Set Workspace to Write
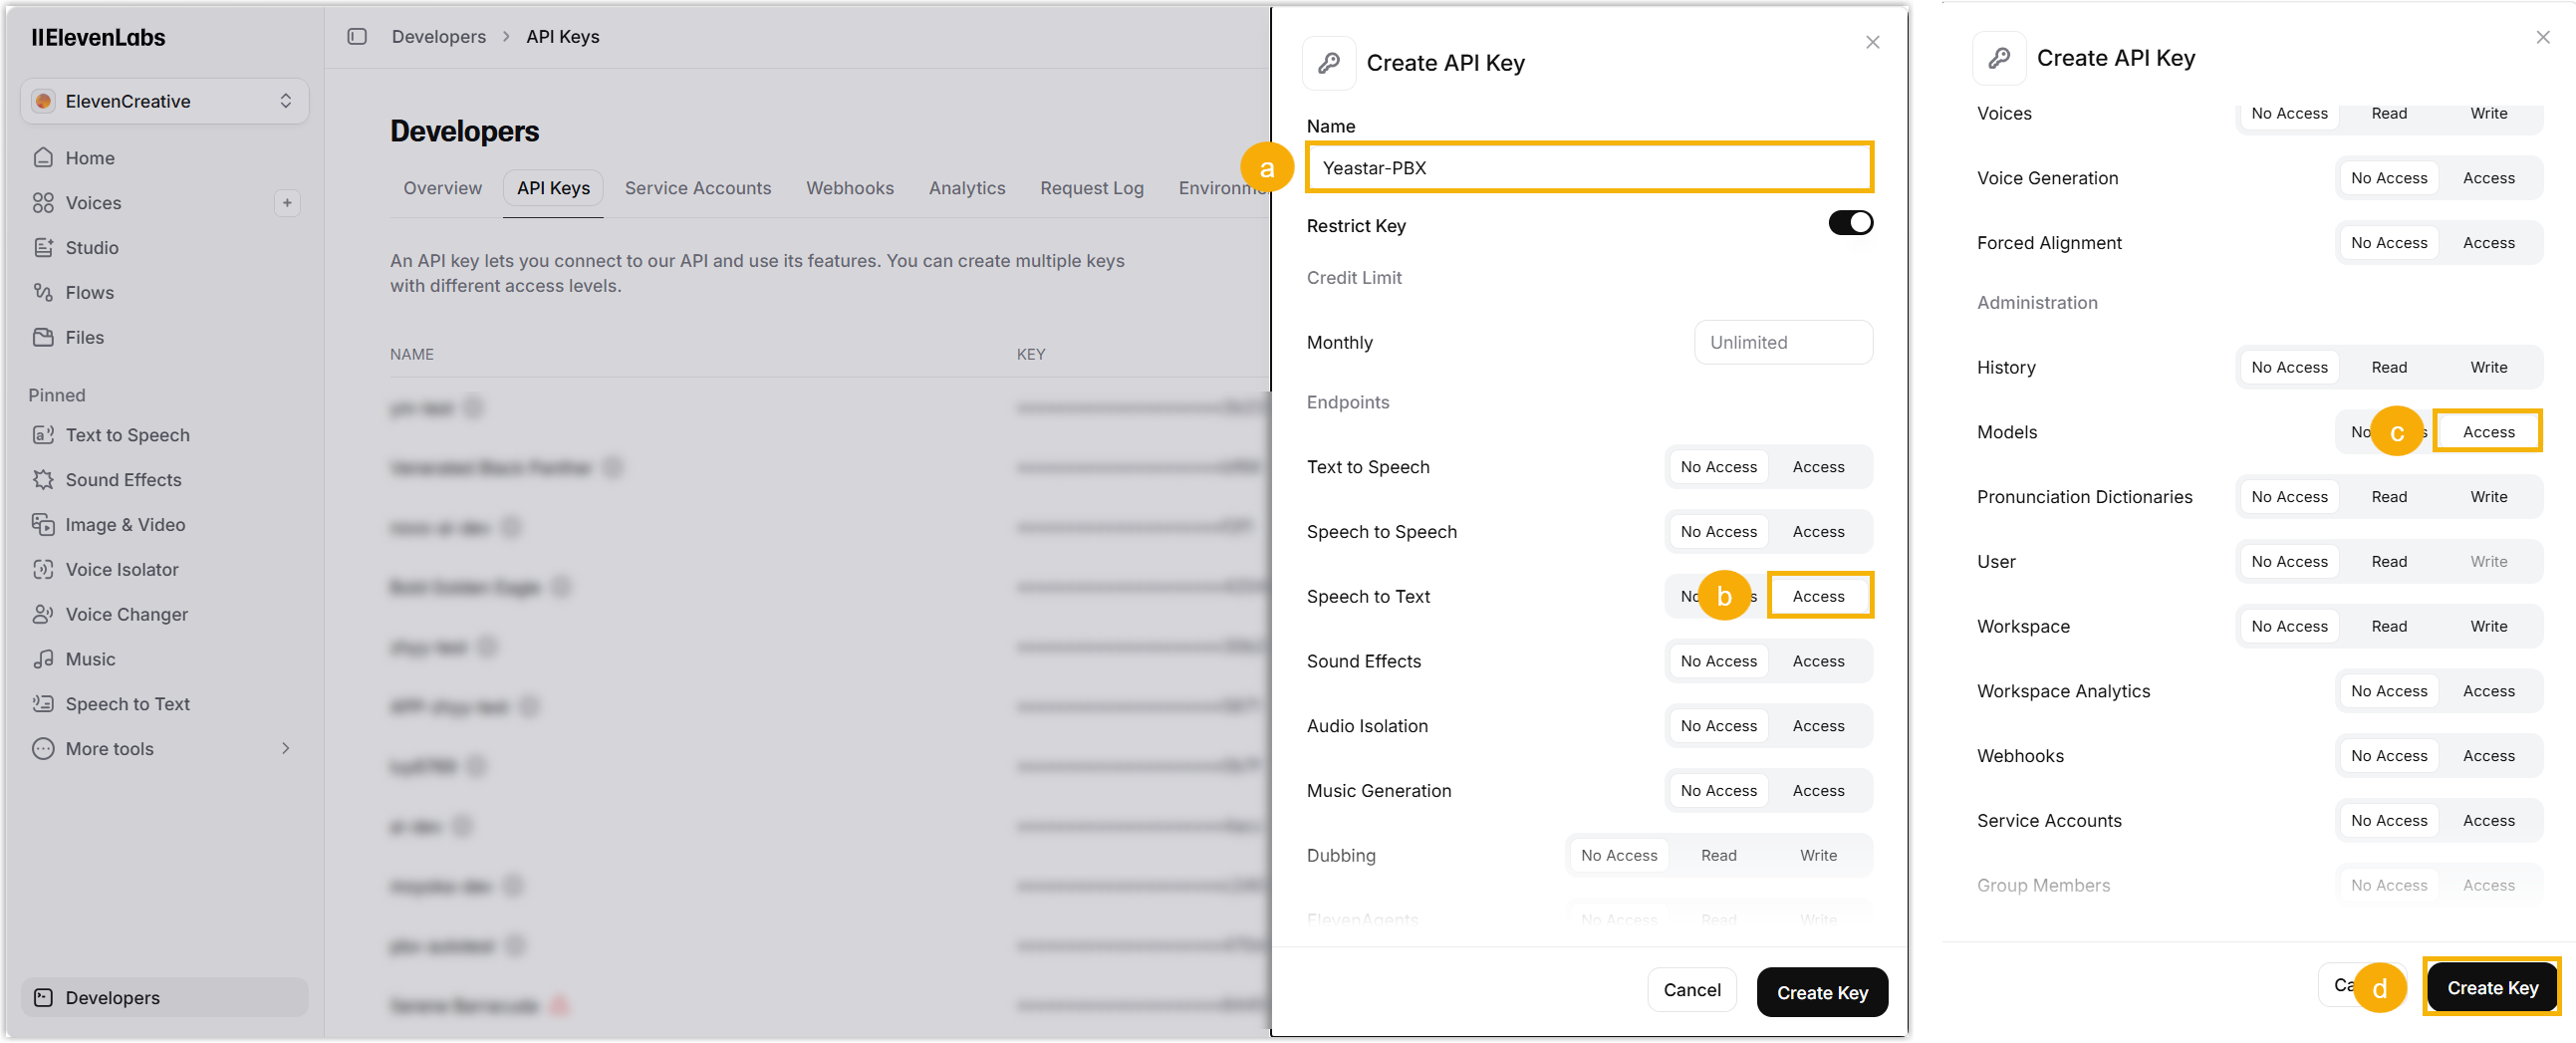 click(x=2488, y=626)
